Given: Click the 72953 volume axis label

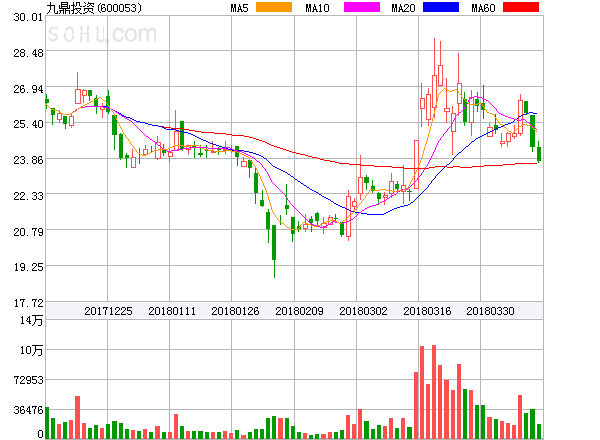Looking at the screenshot, I should click(28, 380).
